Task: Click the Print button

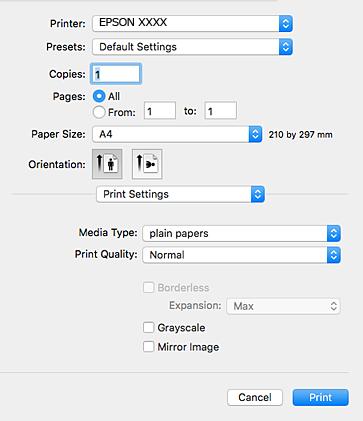Action: coord(321,397)
